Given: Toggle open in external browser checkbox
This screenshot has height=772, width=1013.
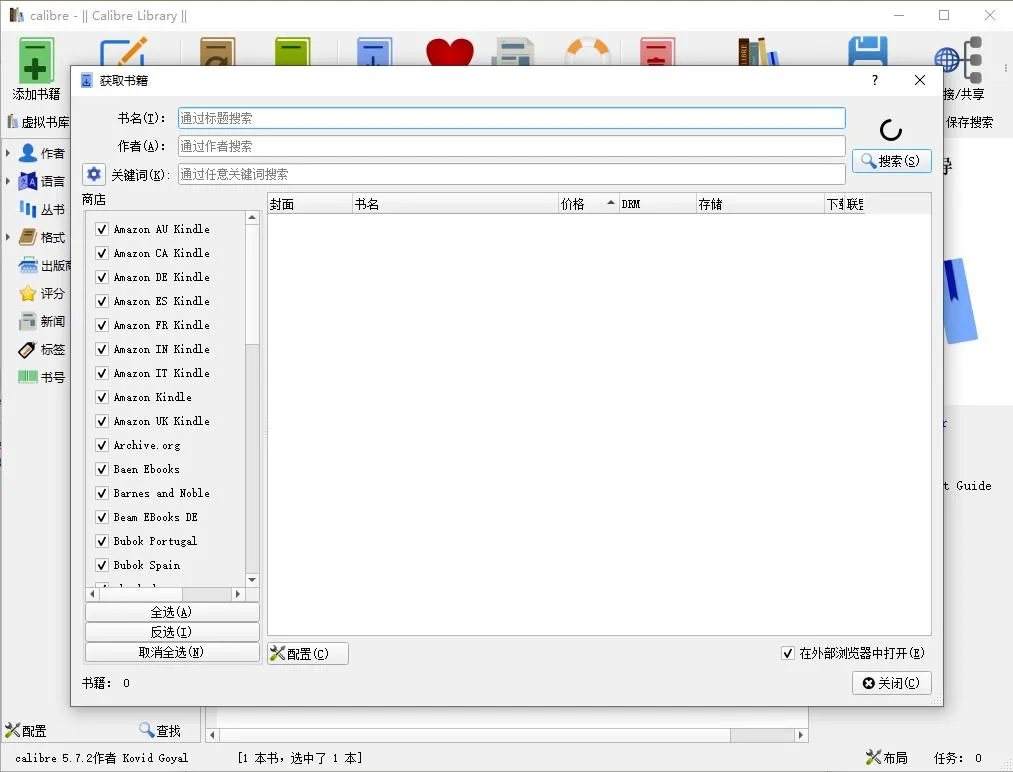Looking at the screenshot, I should point(788,653).
